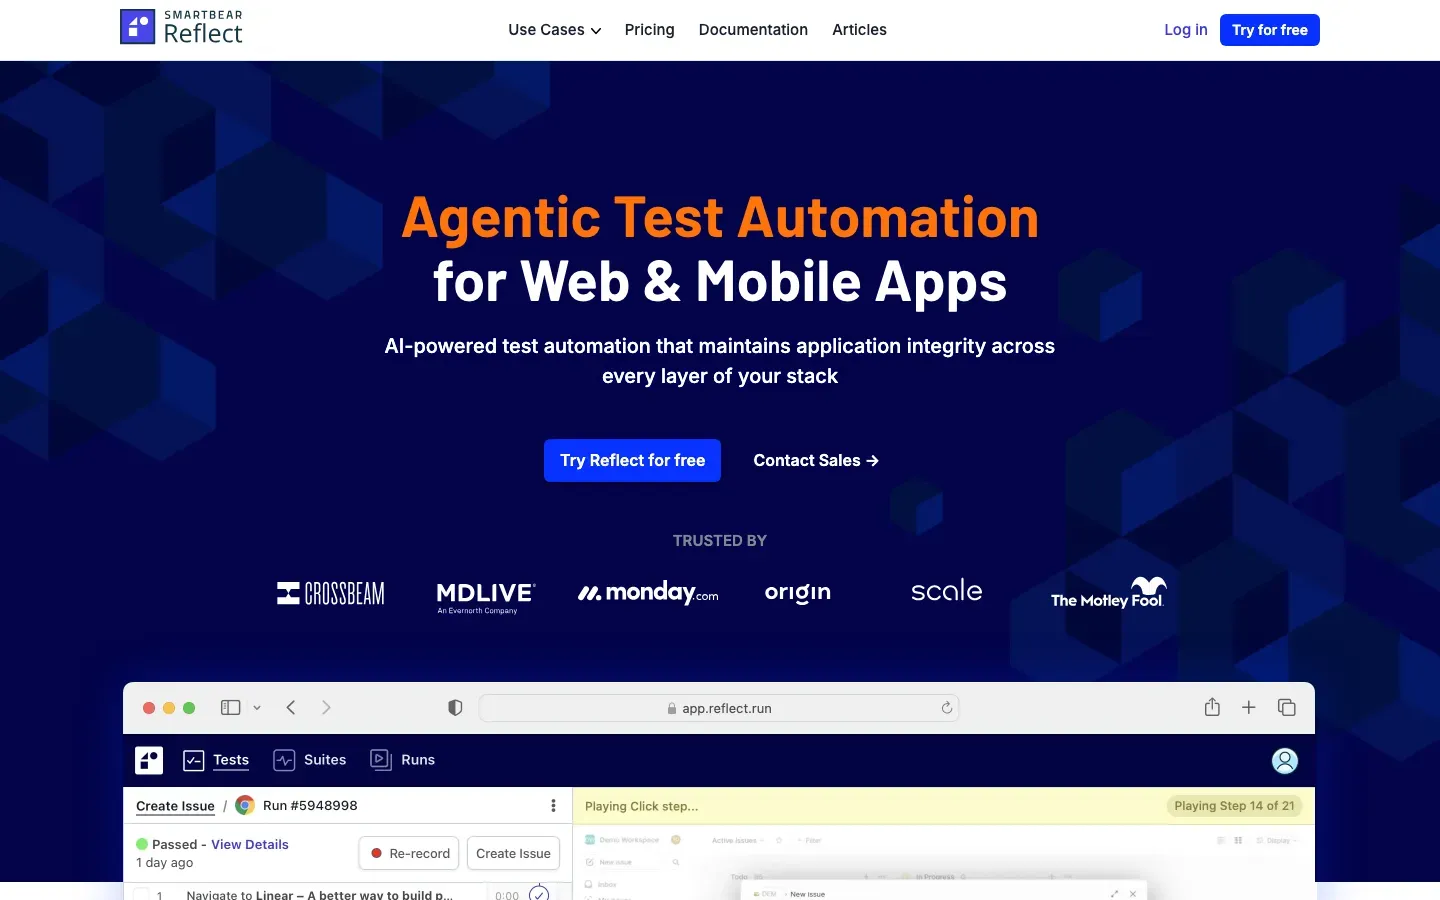The width and height of the screenshot is (1440, 900).
Task: Toggle the sidebar icon in mock browser
Action: tap(231, 707)
